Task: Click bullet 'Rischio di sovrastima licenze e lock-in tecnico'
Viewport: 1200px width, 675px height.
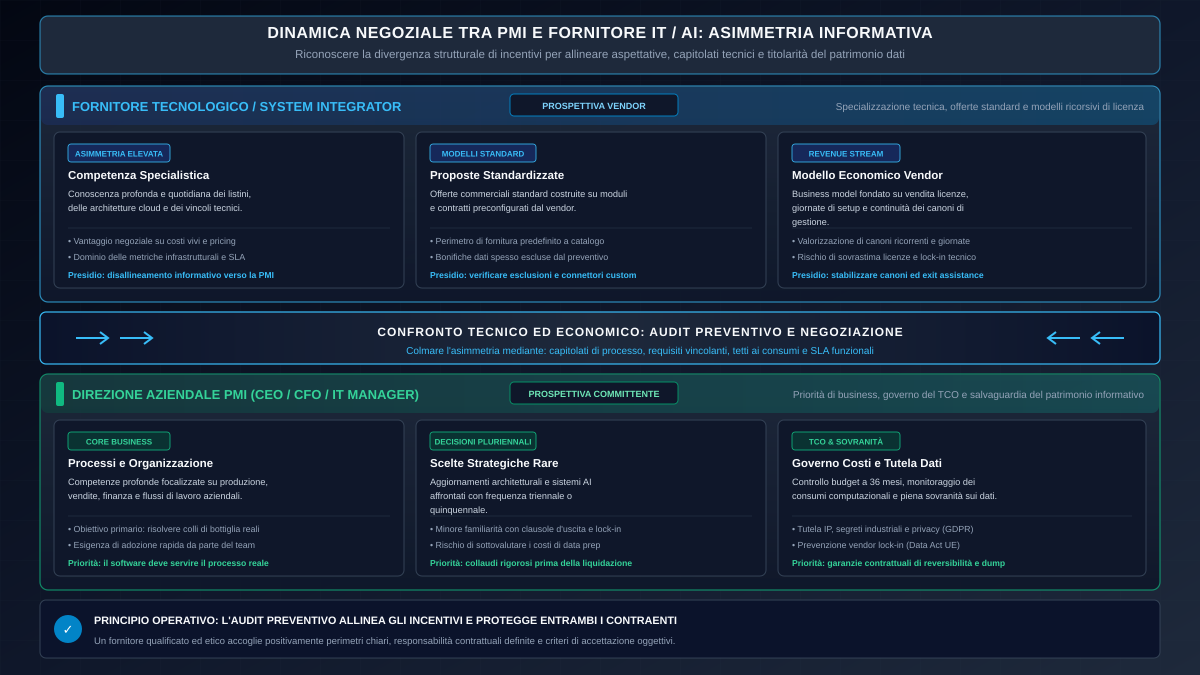Action: [x=884, y=257]
